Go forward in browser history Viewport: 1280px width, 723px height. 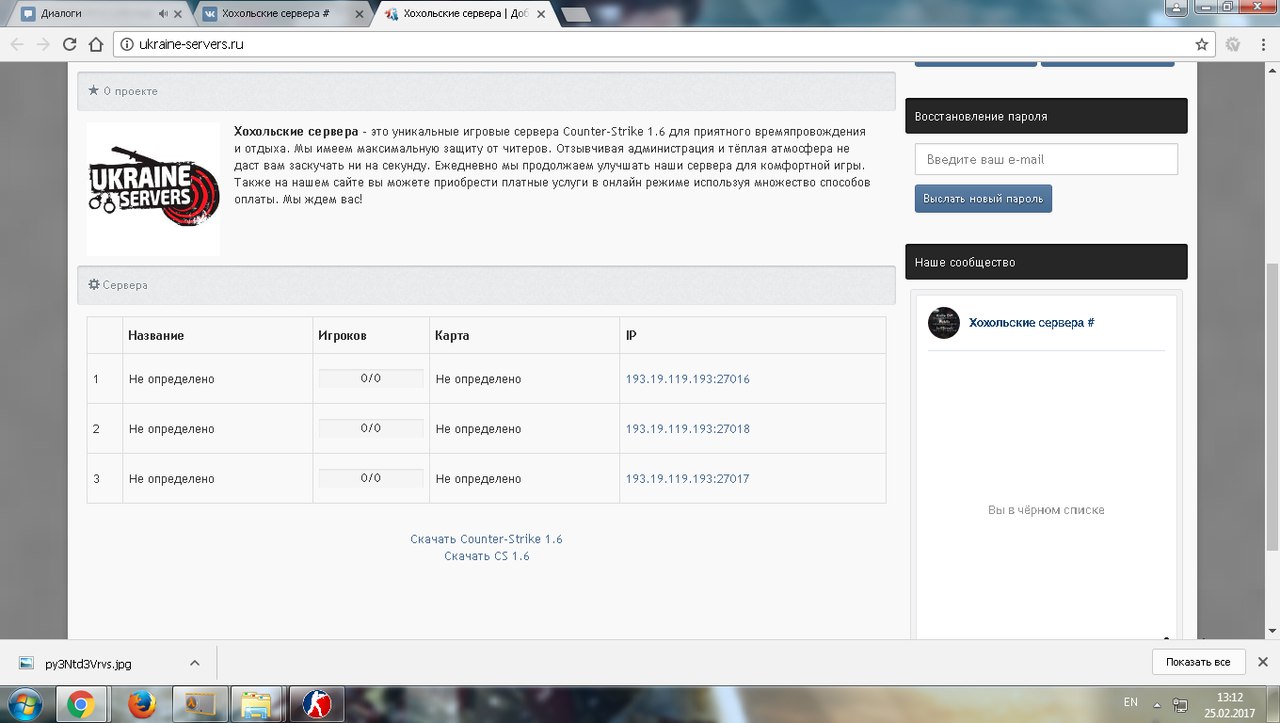tap(43, 44)
